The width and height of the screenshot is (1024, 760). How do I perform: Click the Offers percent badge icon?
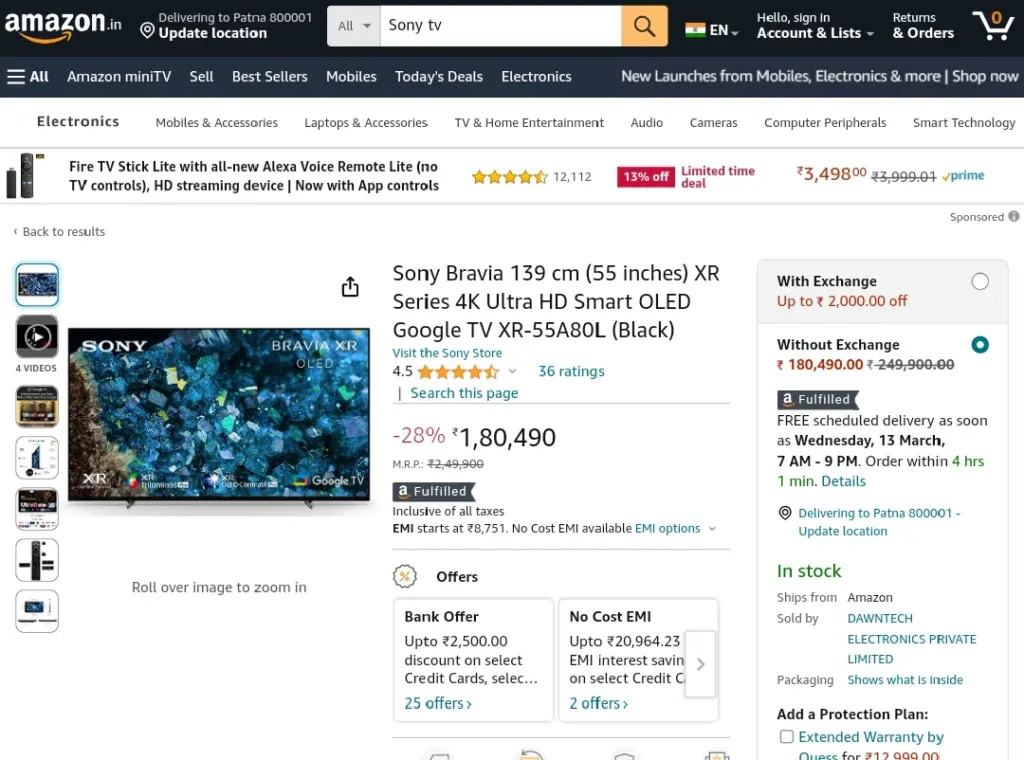pos(405,576)
